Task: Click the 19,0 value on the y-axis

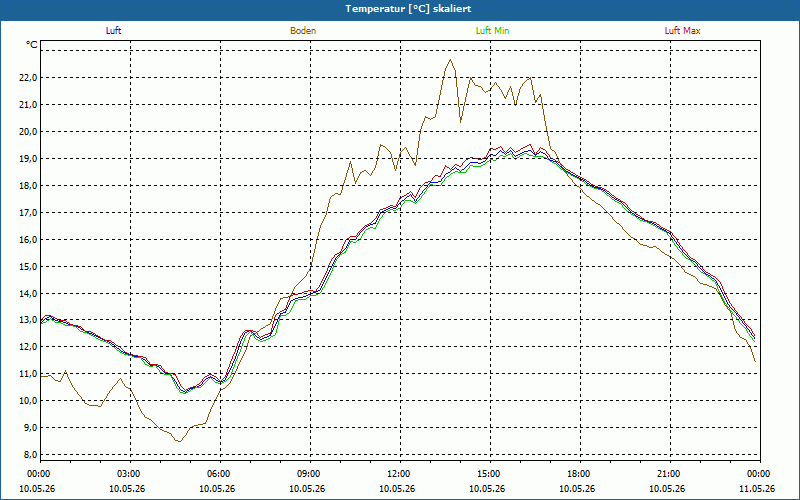Action: [28, 159]
